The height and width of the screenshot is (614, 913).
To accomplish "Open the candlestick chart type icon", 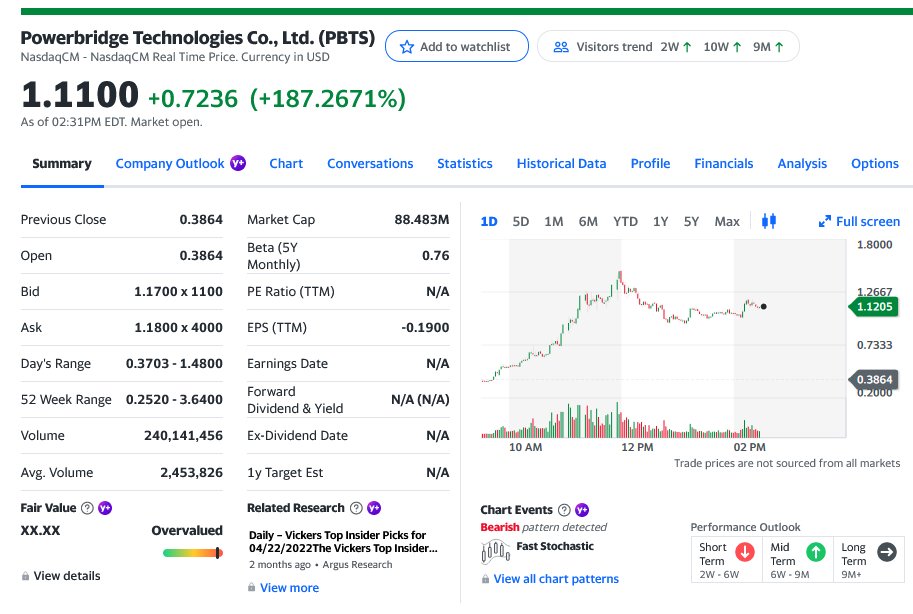I will [769, 221].
